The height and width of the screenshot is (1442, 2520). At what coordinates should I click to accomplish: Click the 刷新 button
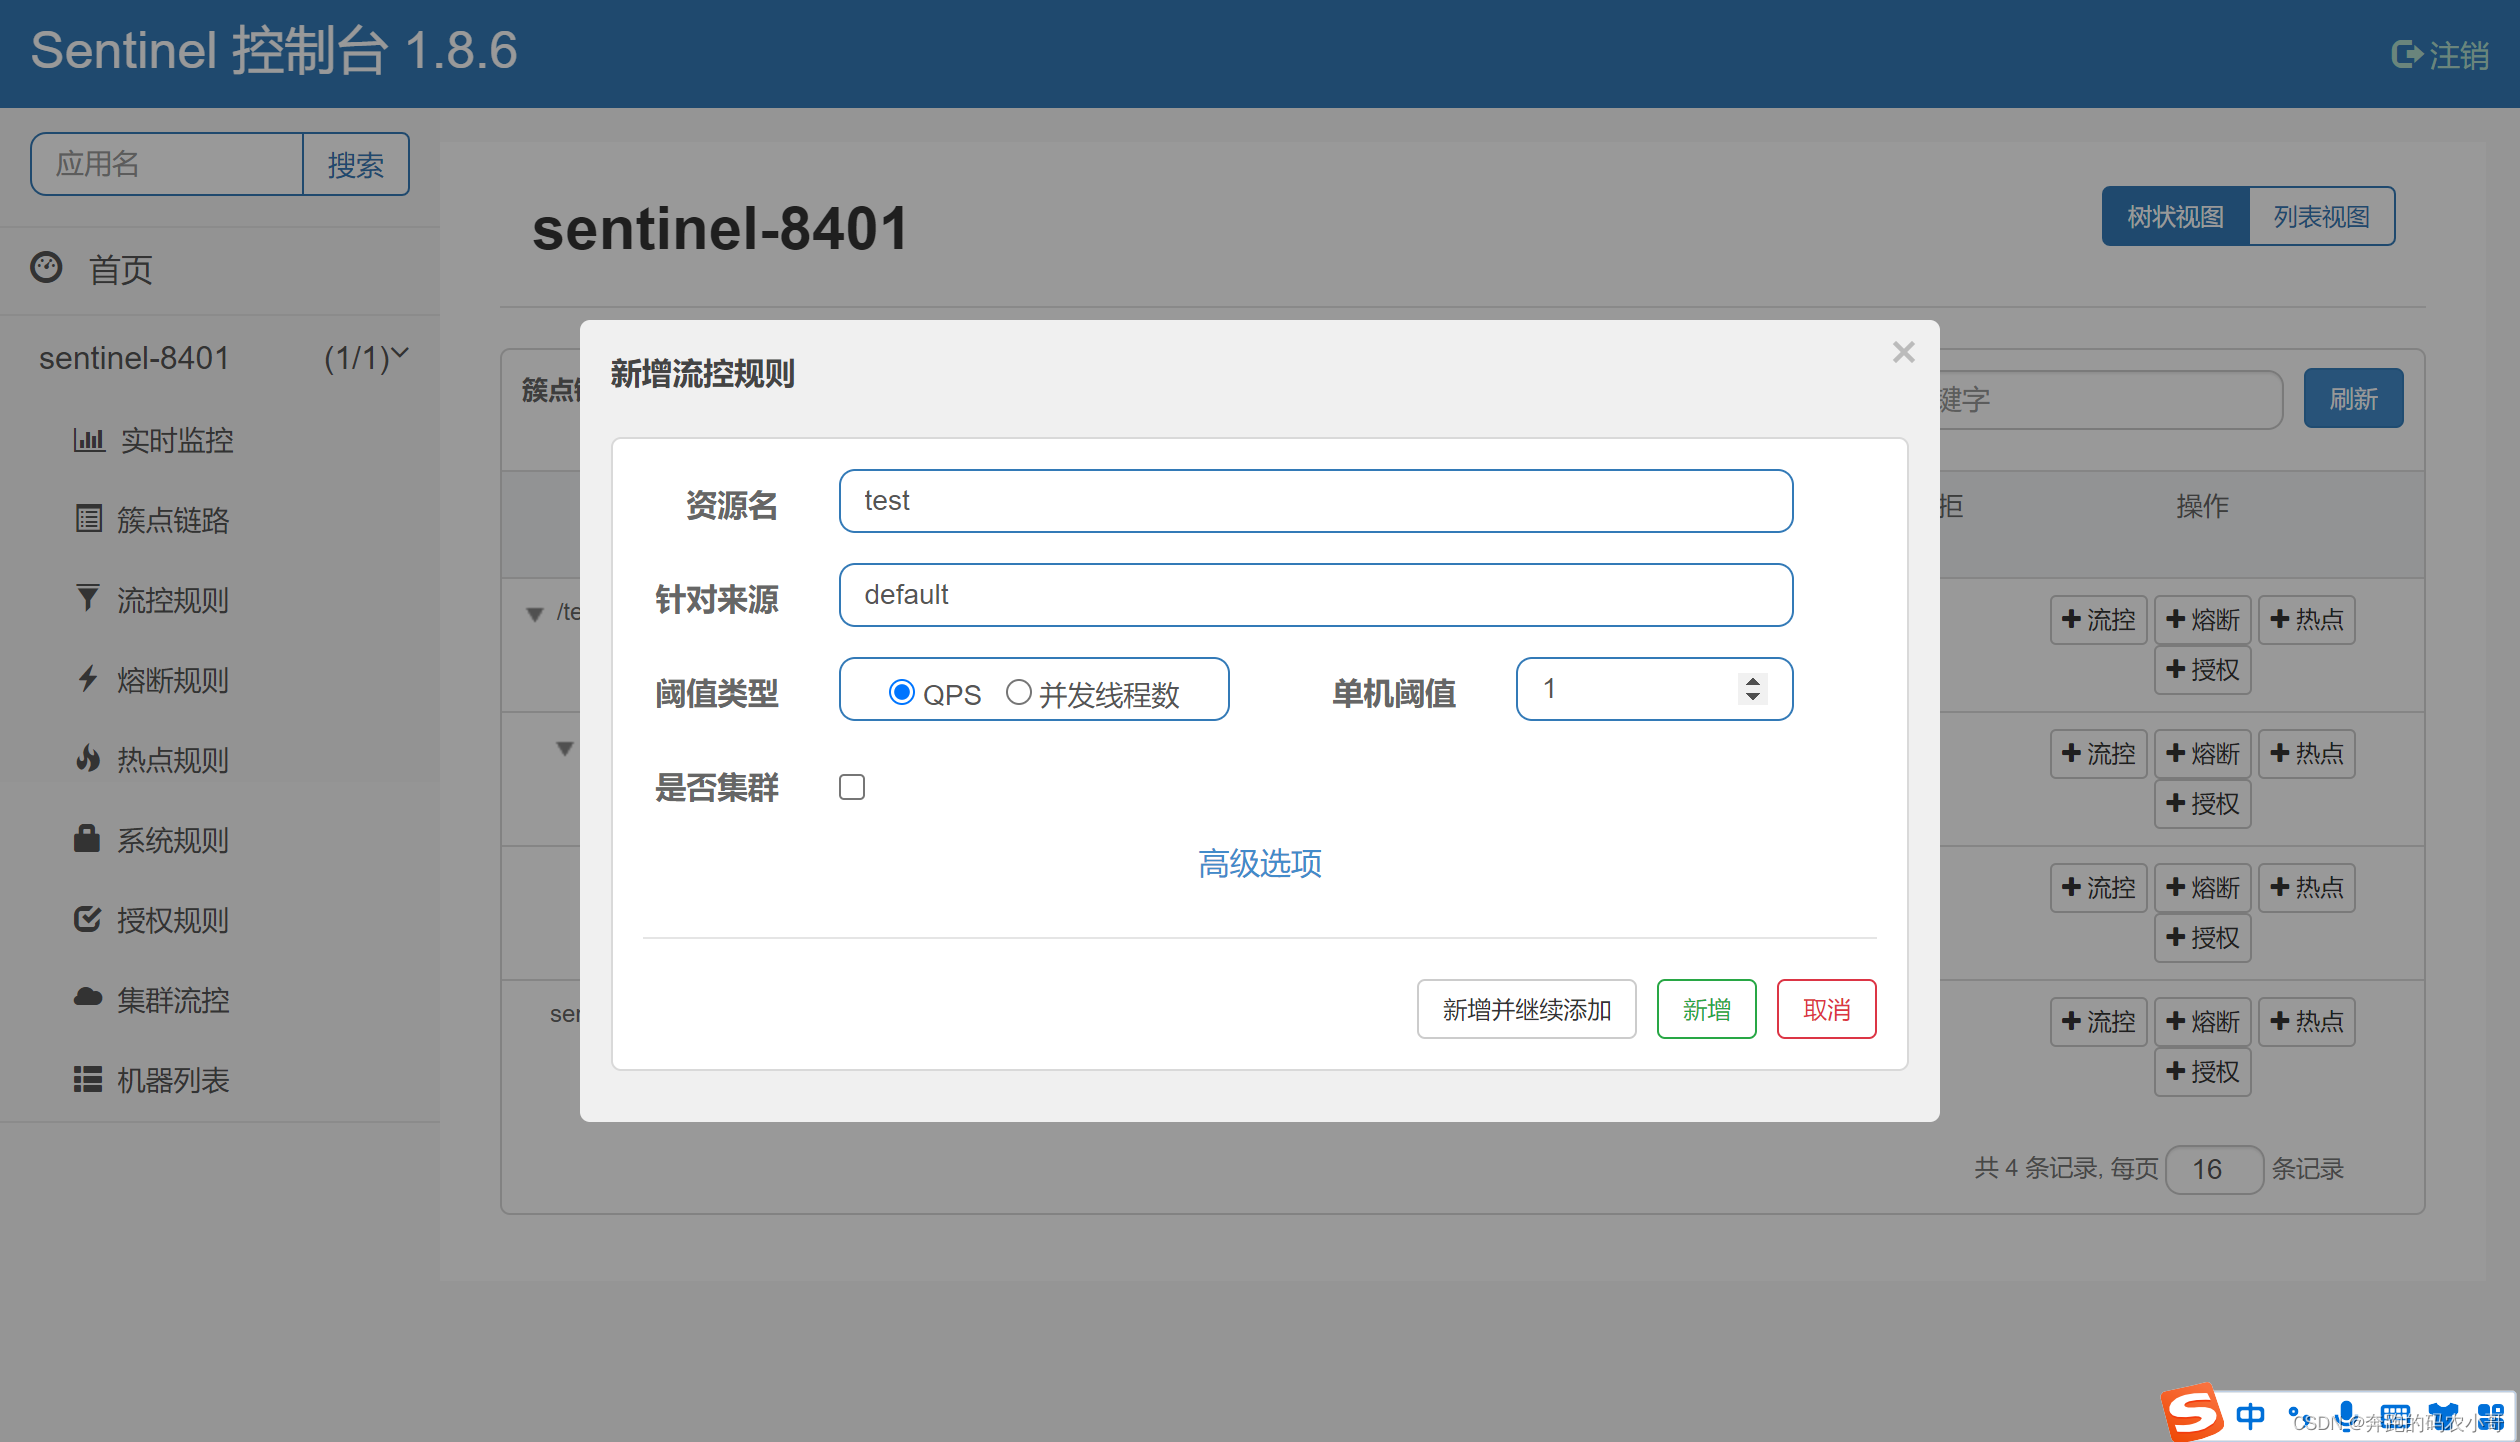[2353, 399]
